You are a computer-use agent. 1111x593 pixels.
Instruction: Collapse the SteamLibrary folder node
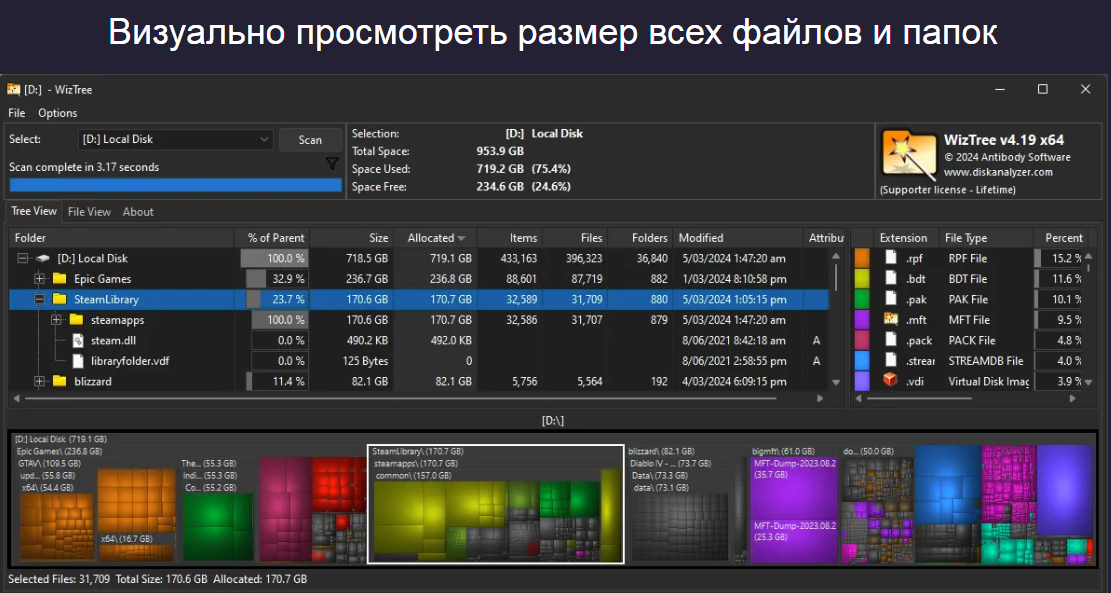(x=40, y=300)
